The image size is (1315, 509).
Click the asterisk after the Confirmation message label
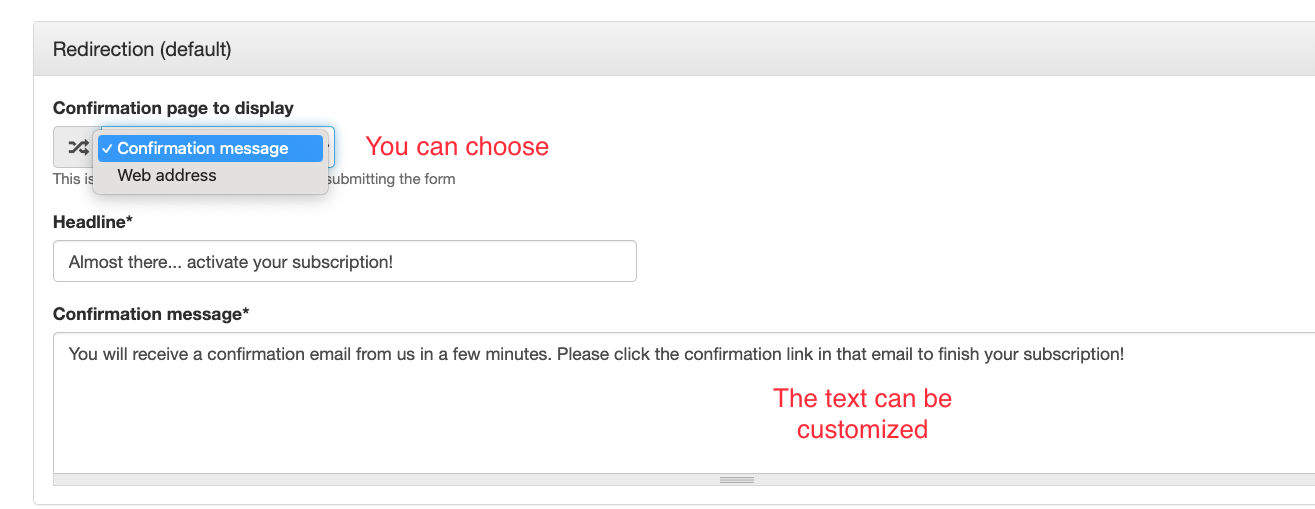246,312
